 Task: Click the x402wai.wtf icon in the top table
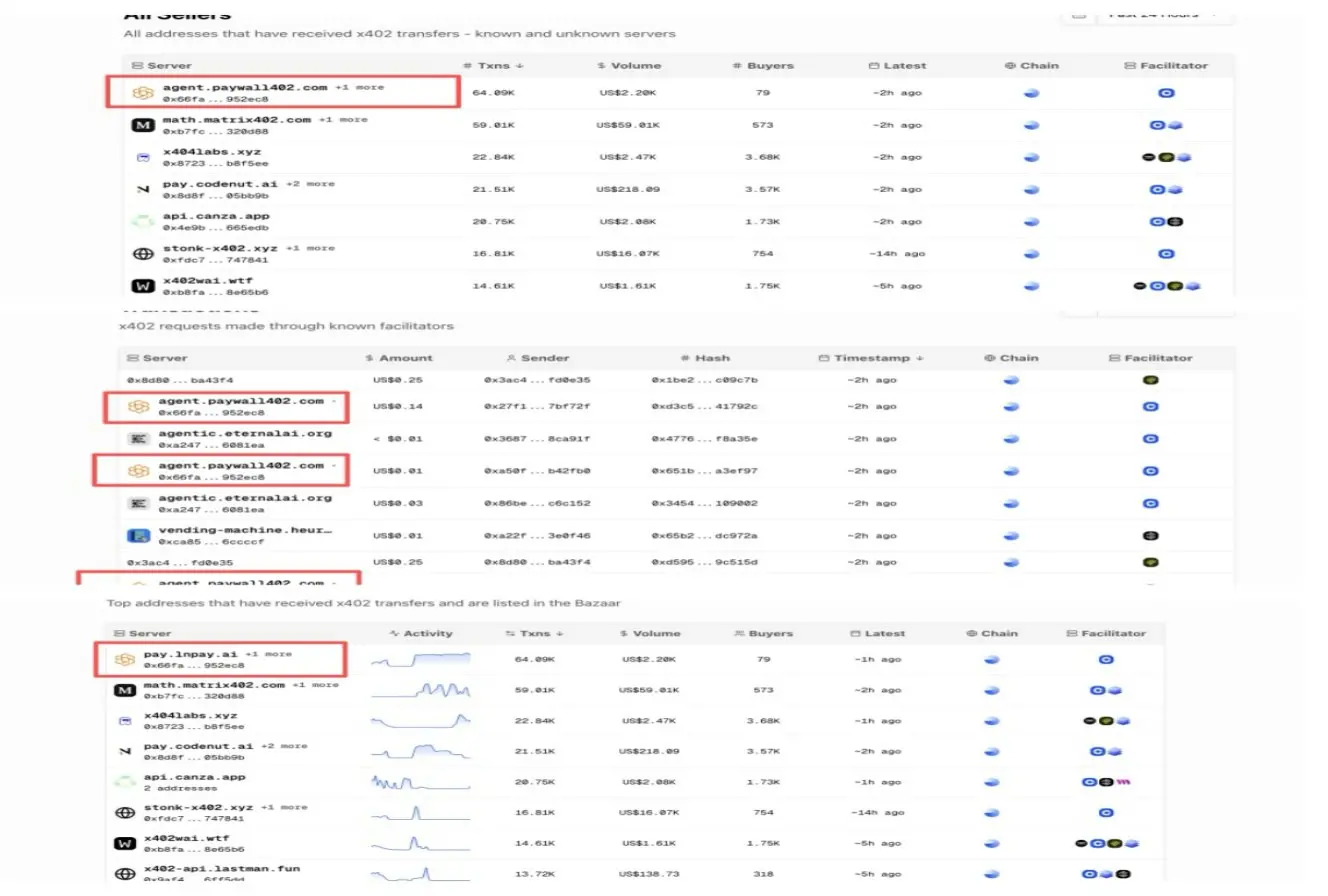143,286
